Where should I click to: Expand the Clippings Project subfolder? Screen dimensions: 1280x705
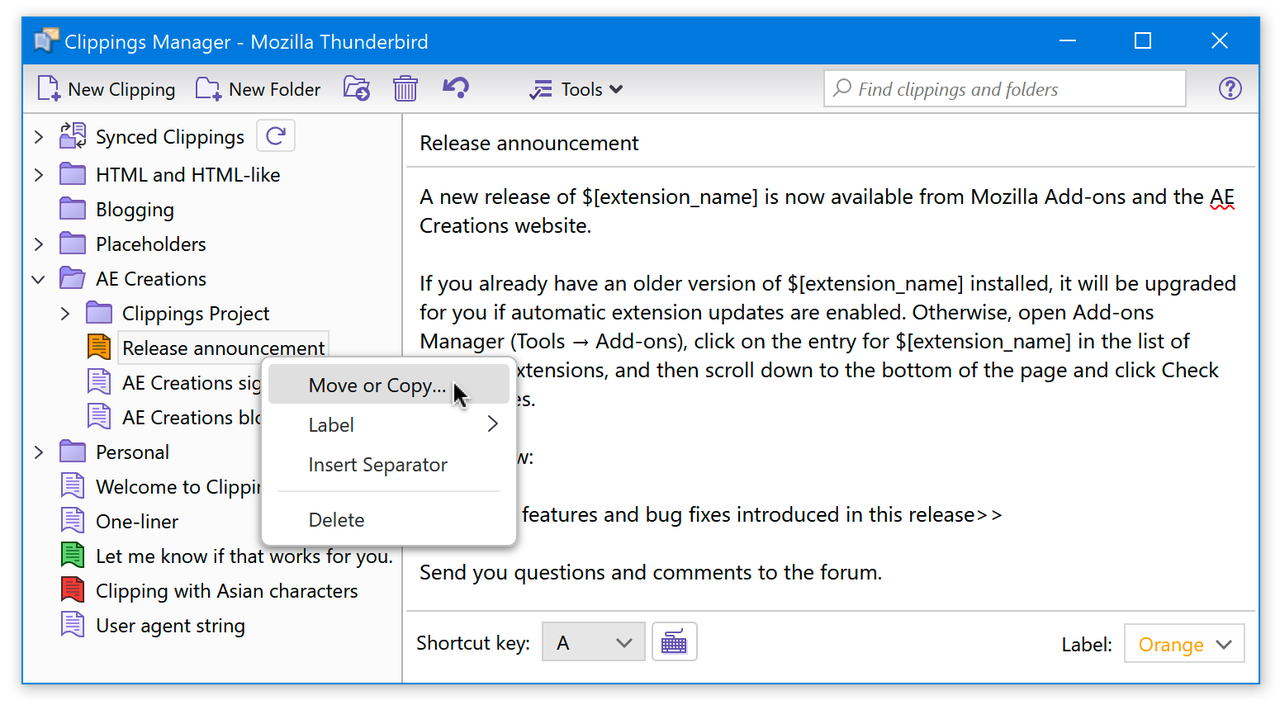click(x=65, y=314)
